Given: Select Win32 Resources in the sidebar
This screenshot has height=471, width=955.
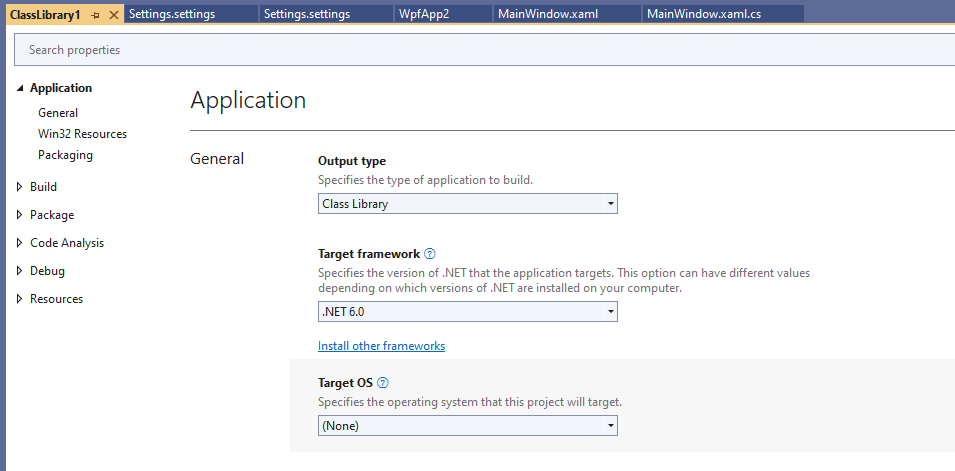Looking at the screenshot, I should pos(82,134).
